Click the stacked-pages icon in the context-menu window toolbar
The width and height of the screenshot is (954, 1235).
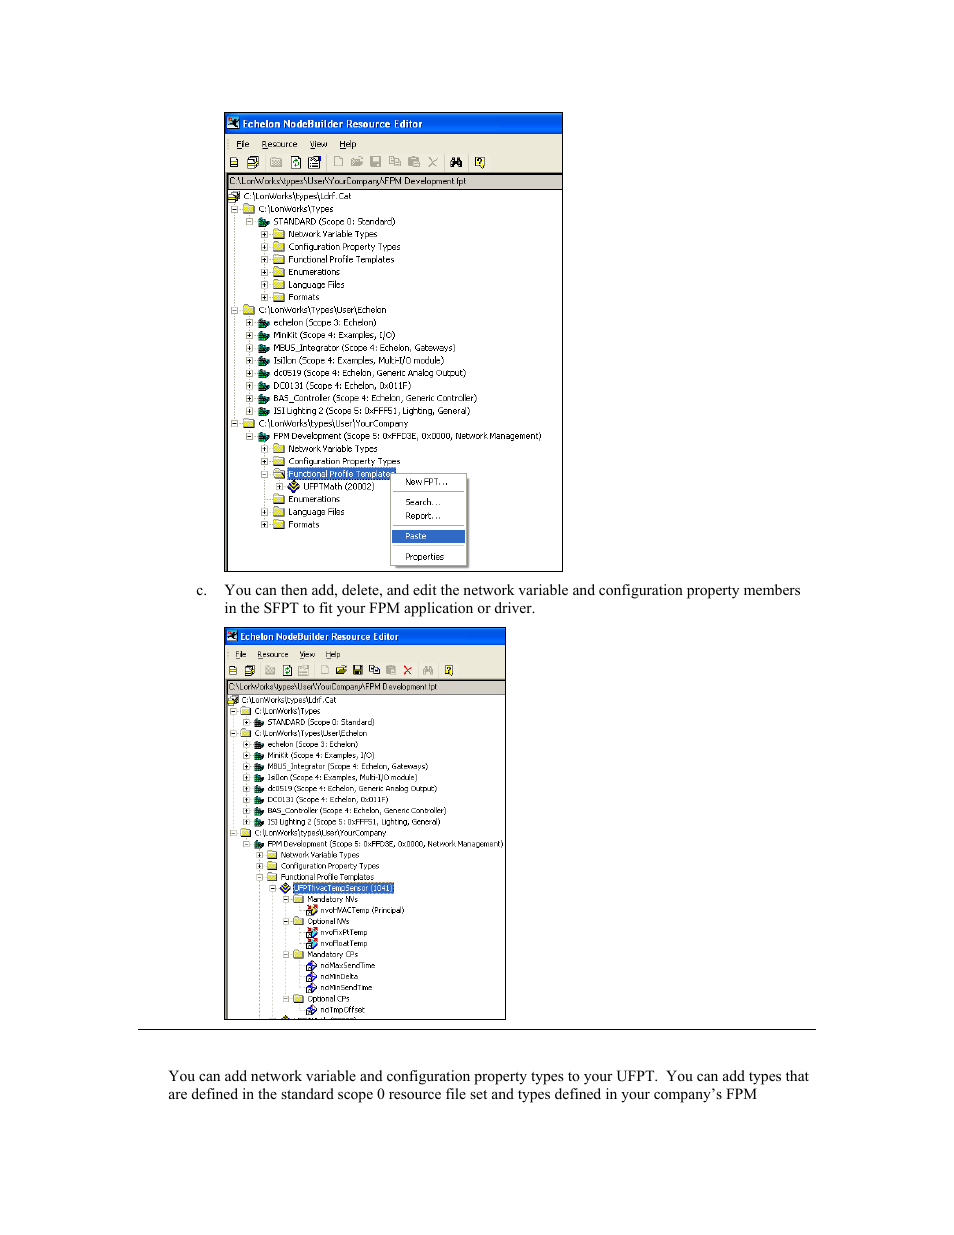coord(252,162)
